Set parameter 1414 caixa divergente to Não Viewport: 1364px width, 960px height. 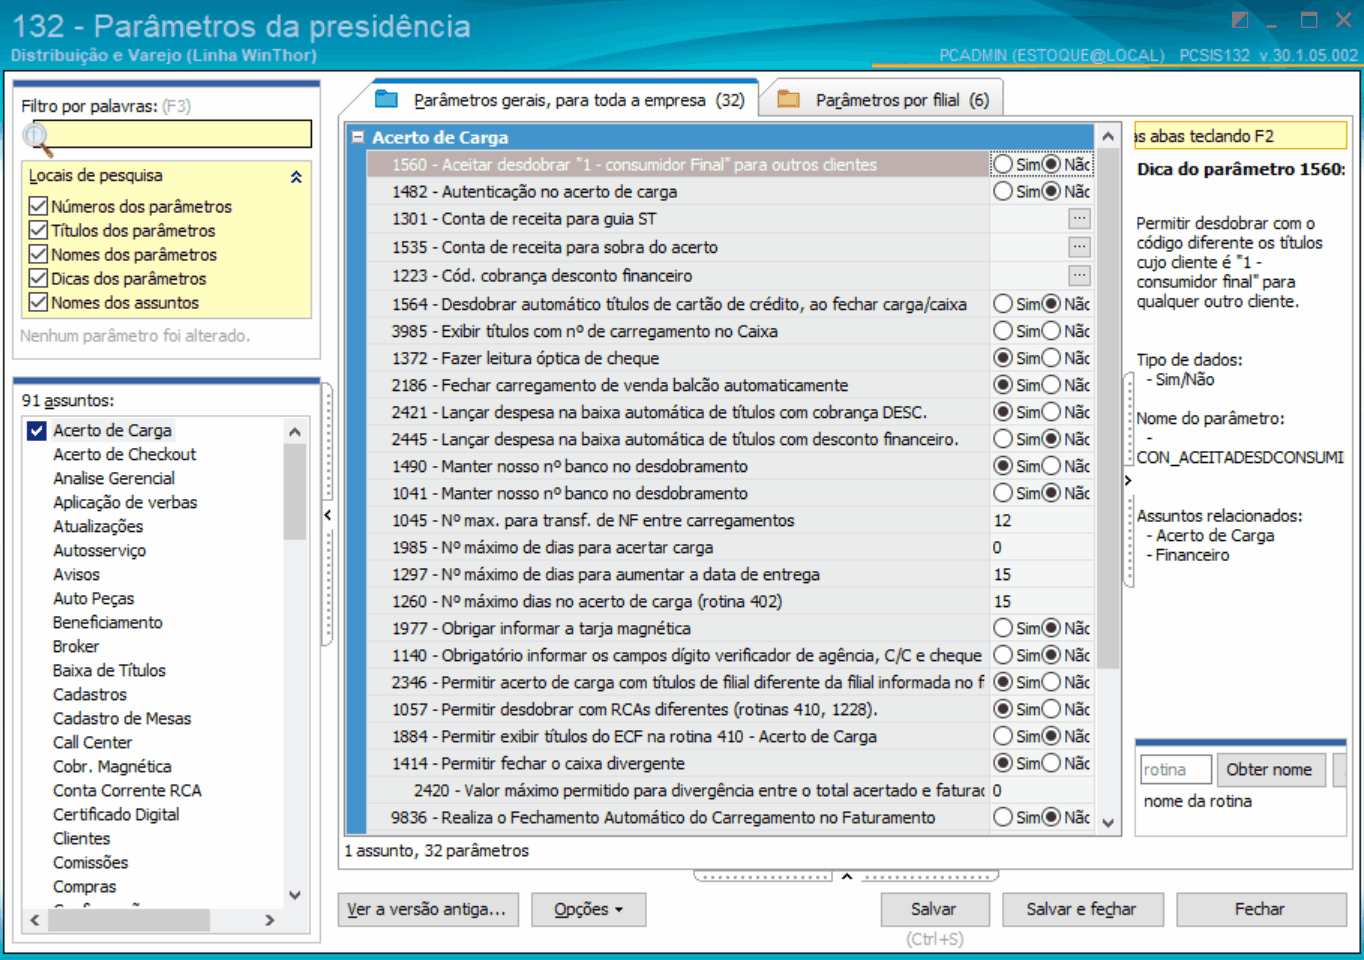tap(1051, 763)
